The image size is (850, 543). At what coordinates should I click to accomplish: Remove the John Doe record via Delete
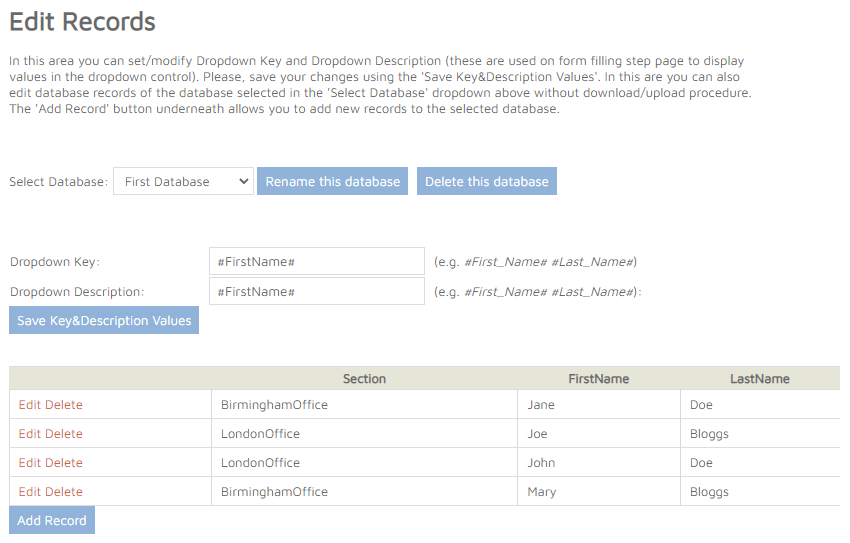64,463
